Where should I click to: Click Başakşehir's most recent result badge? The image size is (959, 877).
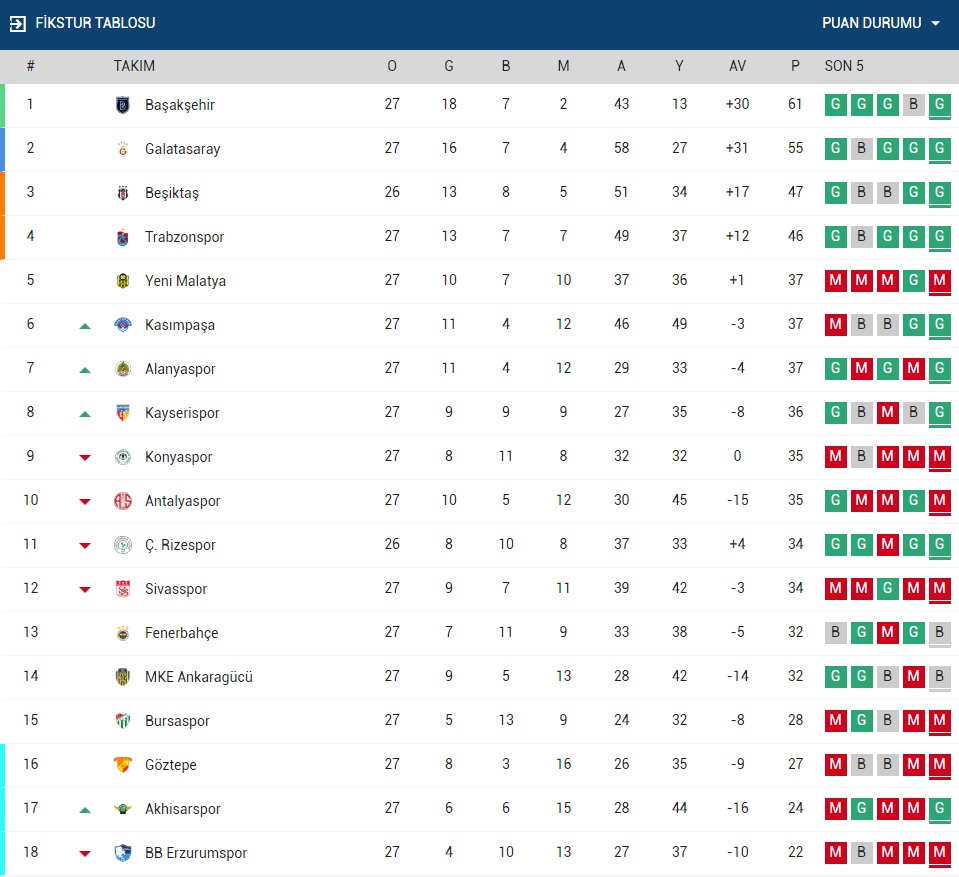coord(938,105)
